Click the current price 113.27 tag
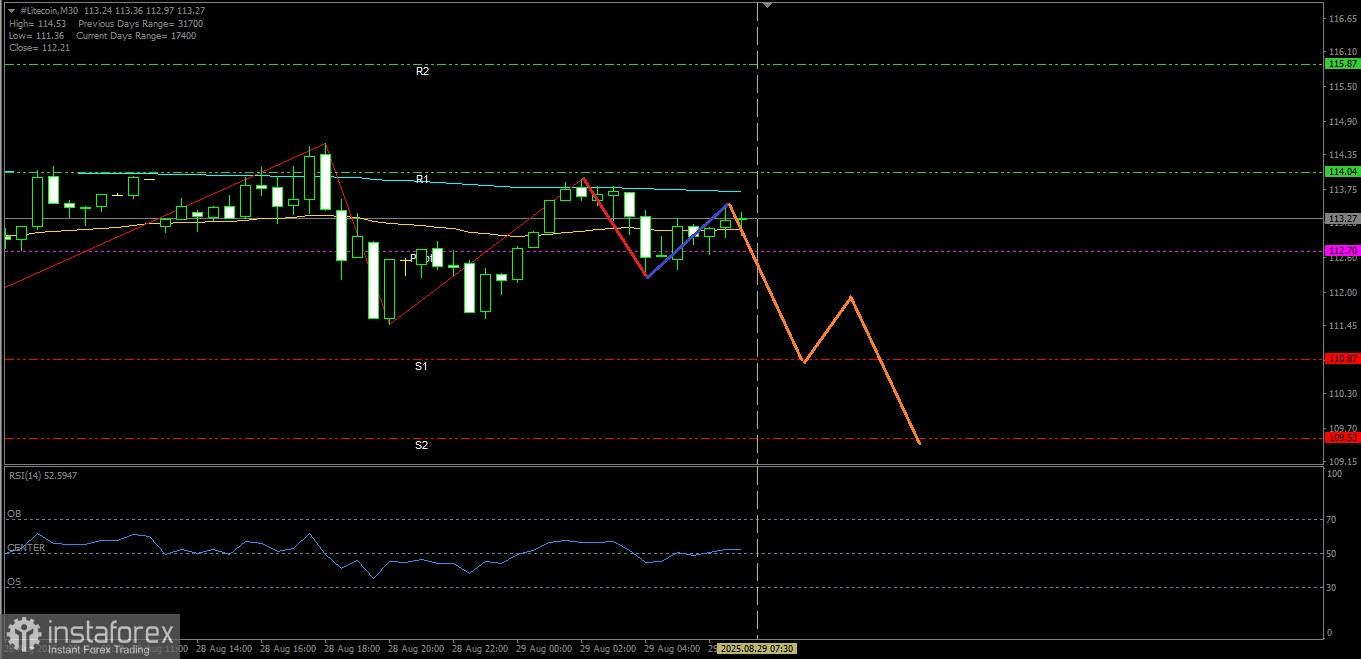1361x659 pixels. click(1341, 218)
